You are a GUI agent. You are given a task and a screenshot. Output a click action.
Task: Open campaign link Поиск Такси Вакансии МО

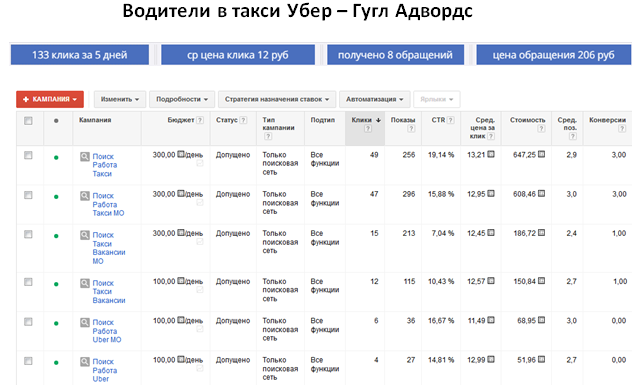(109, 248)
